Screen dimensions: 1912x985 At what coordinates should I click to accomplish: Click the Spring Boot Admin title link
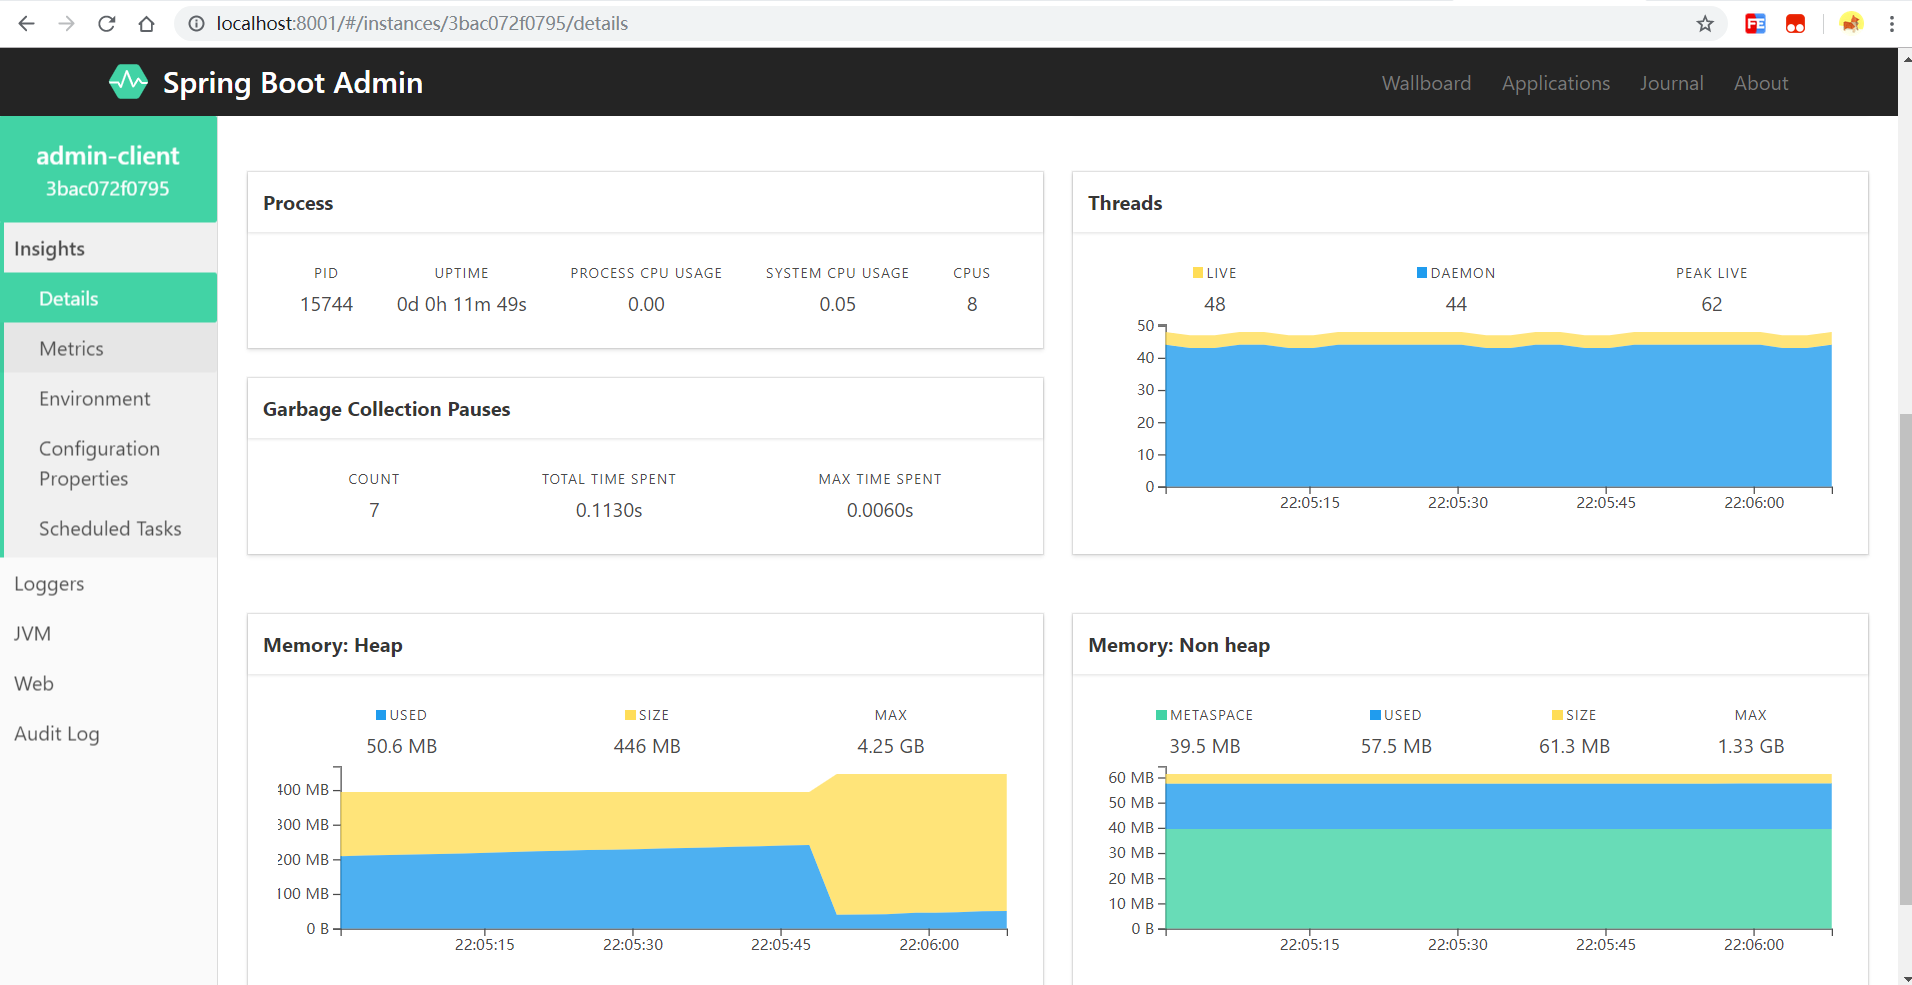(x=293, y=82)
